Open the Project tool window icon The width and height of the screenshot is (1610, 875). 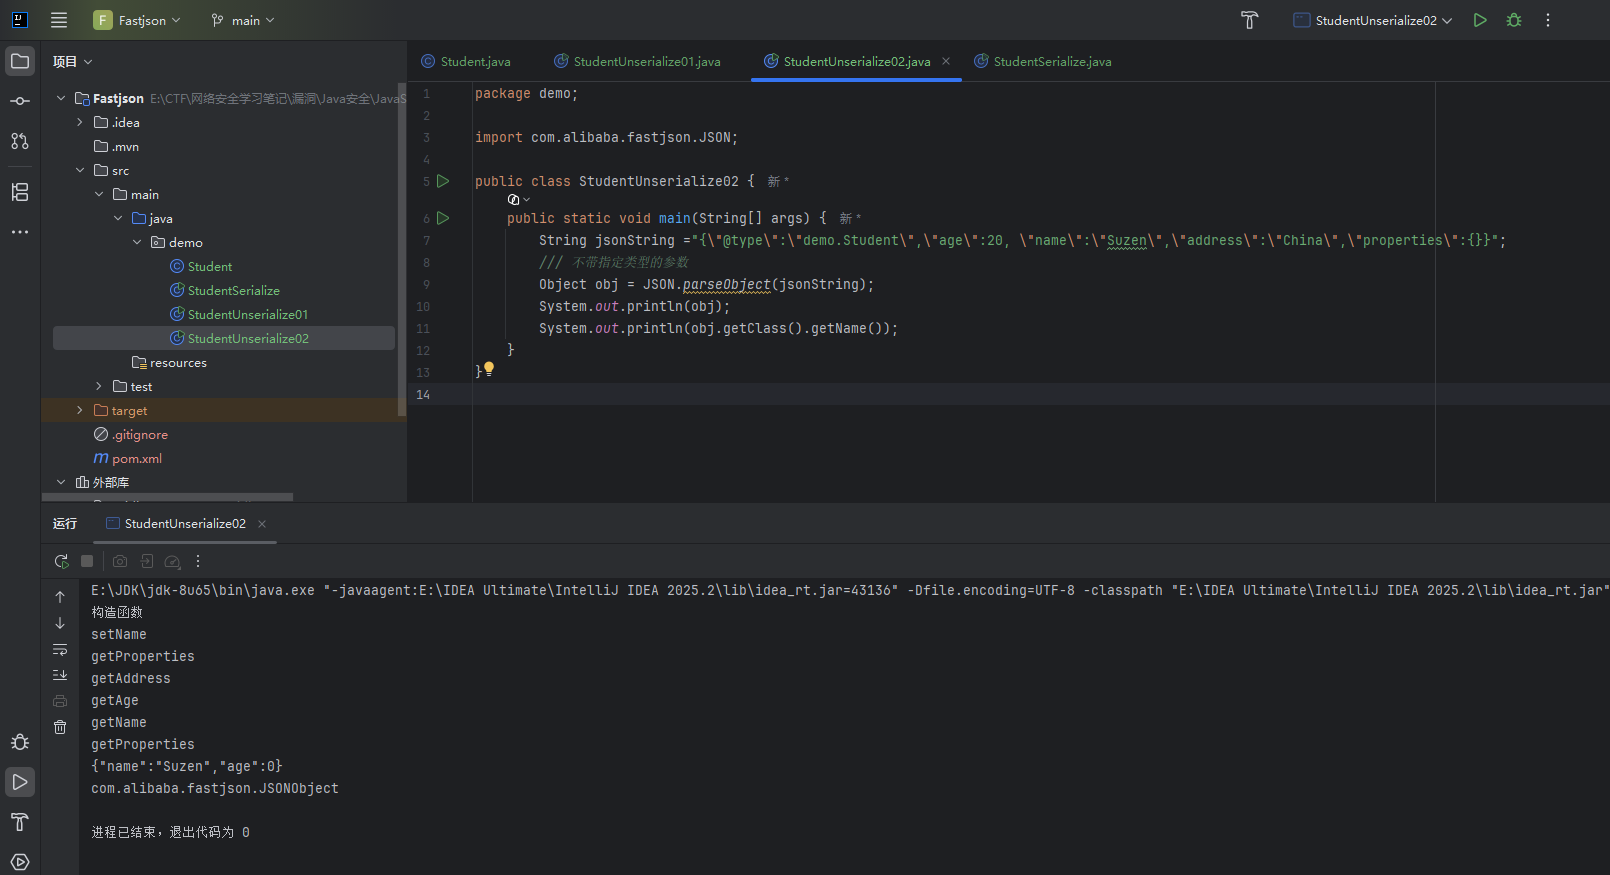point(20,61)
